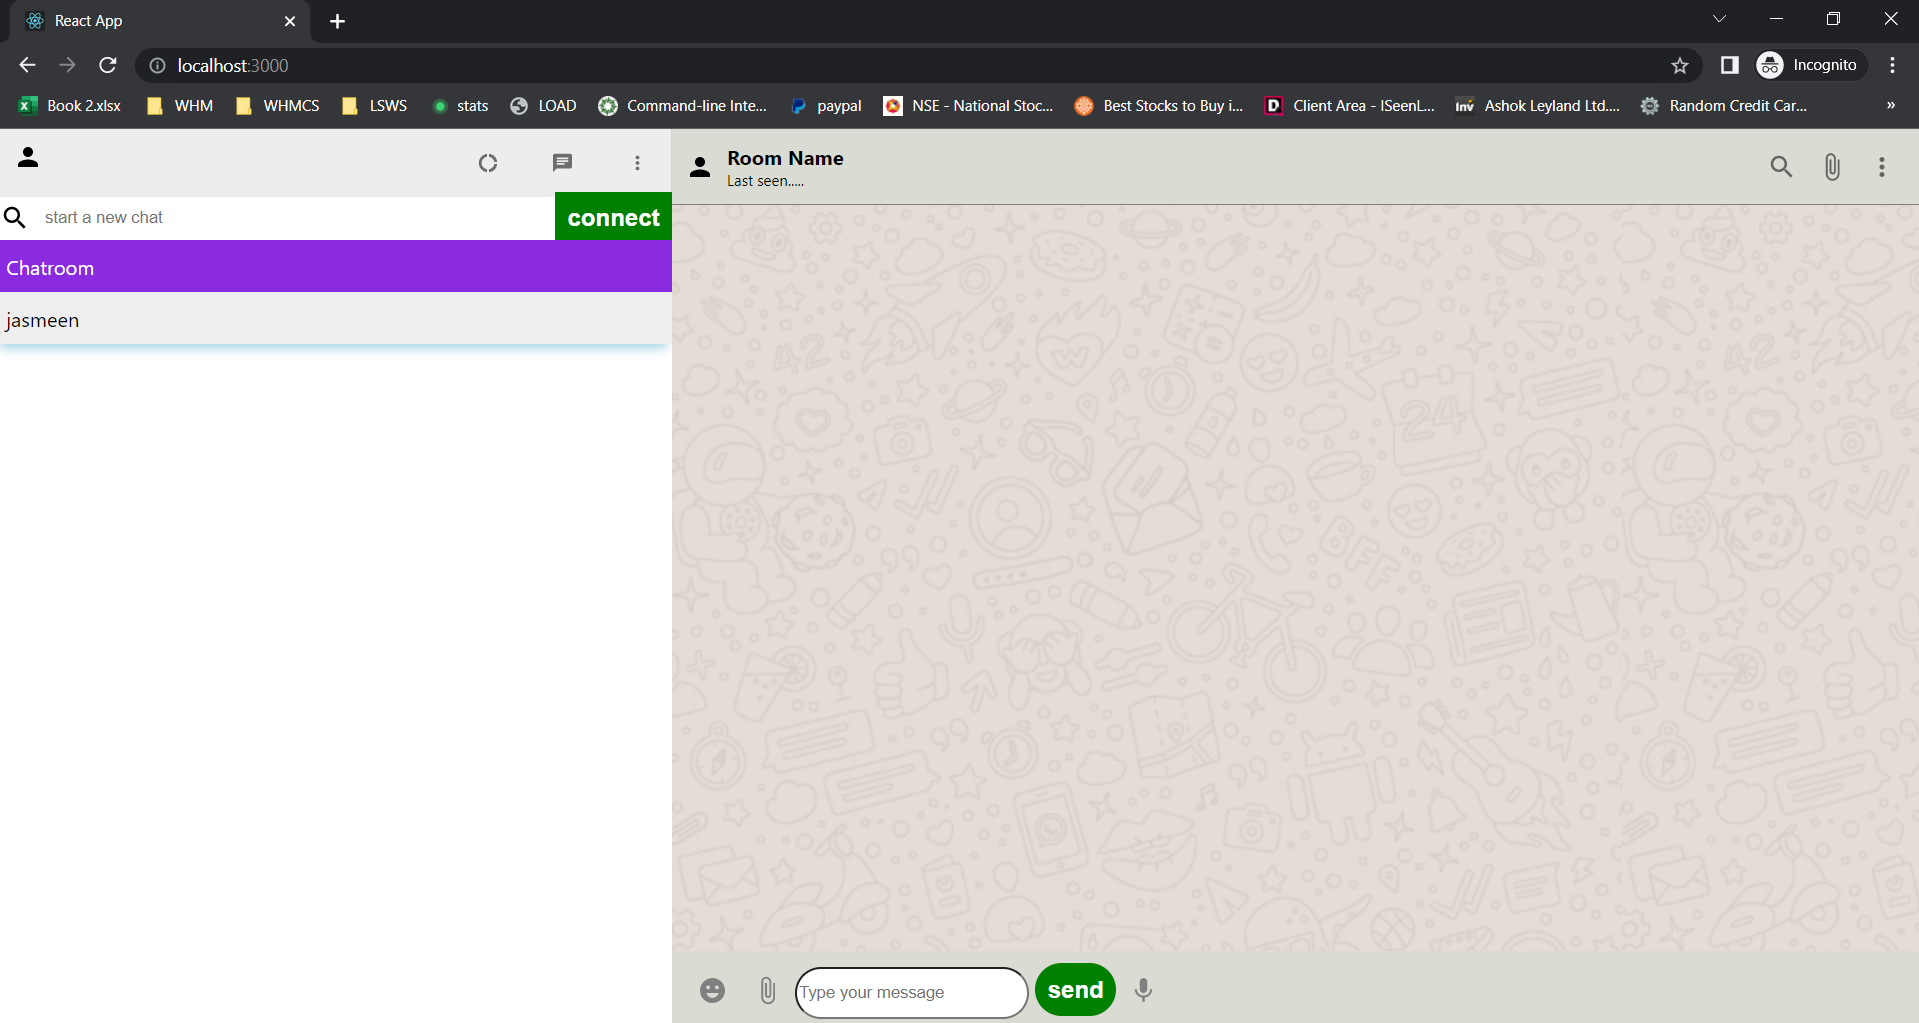This screenshot has height=1023, width=1919.
Task: Attach a file using the paperclip near input
Action: pos(768,990)
